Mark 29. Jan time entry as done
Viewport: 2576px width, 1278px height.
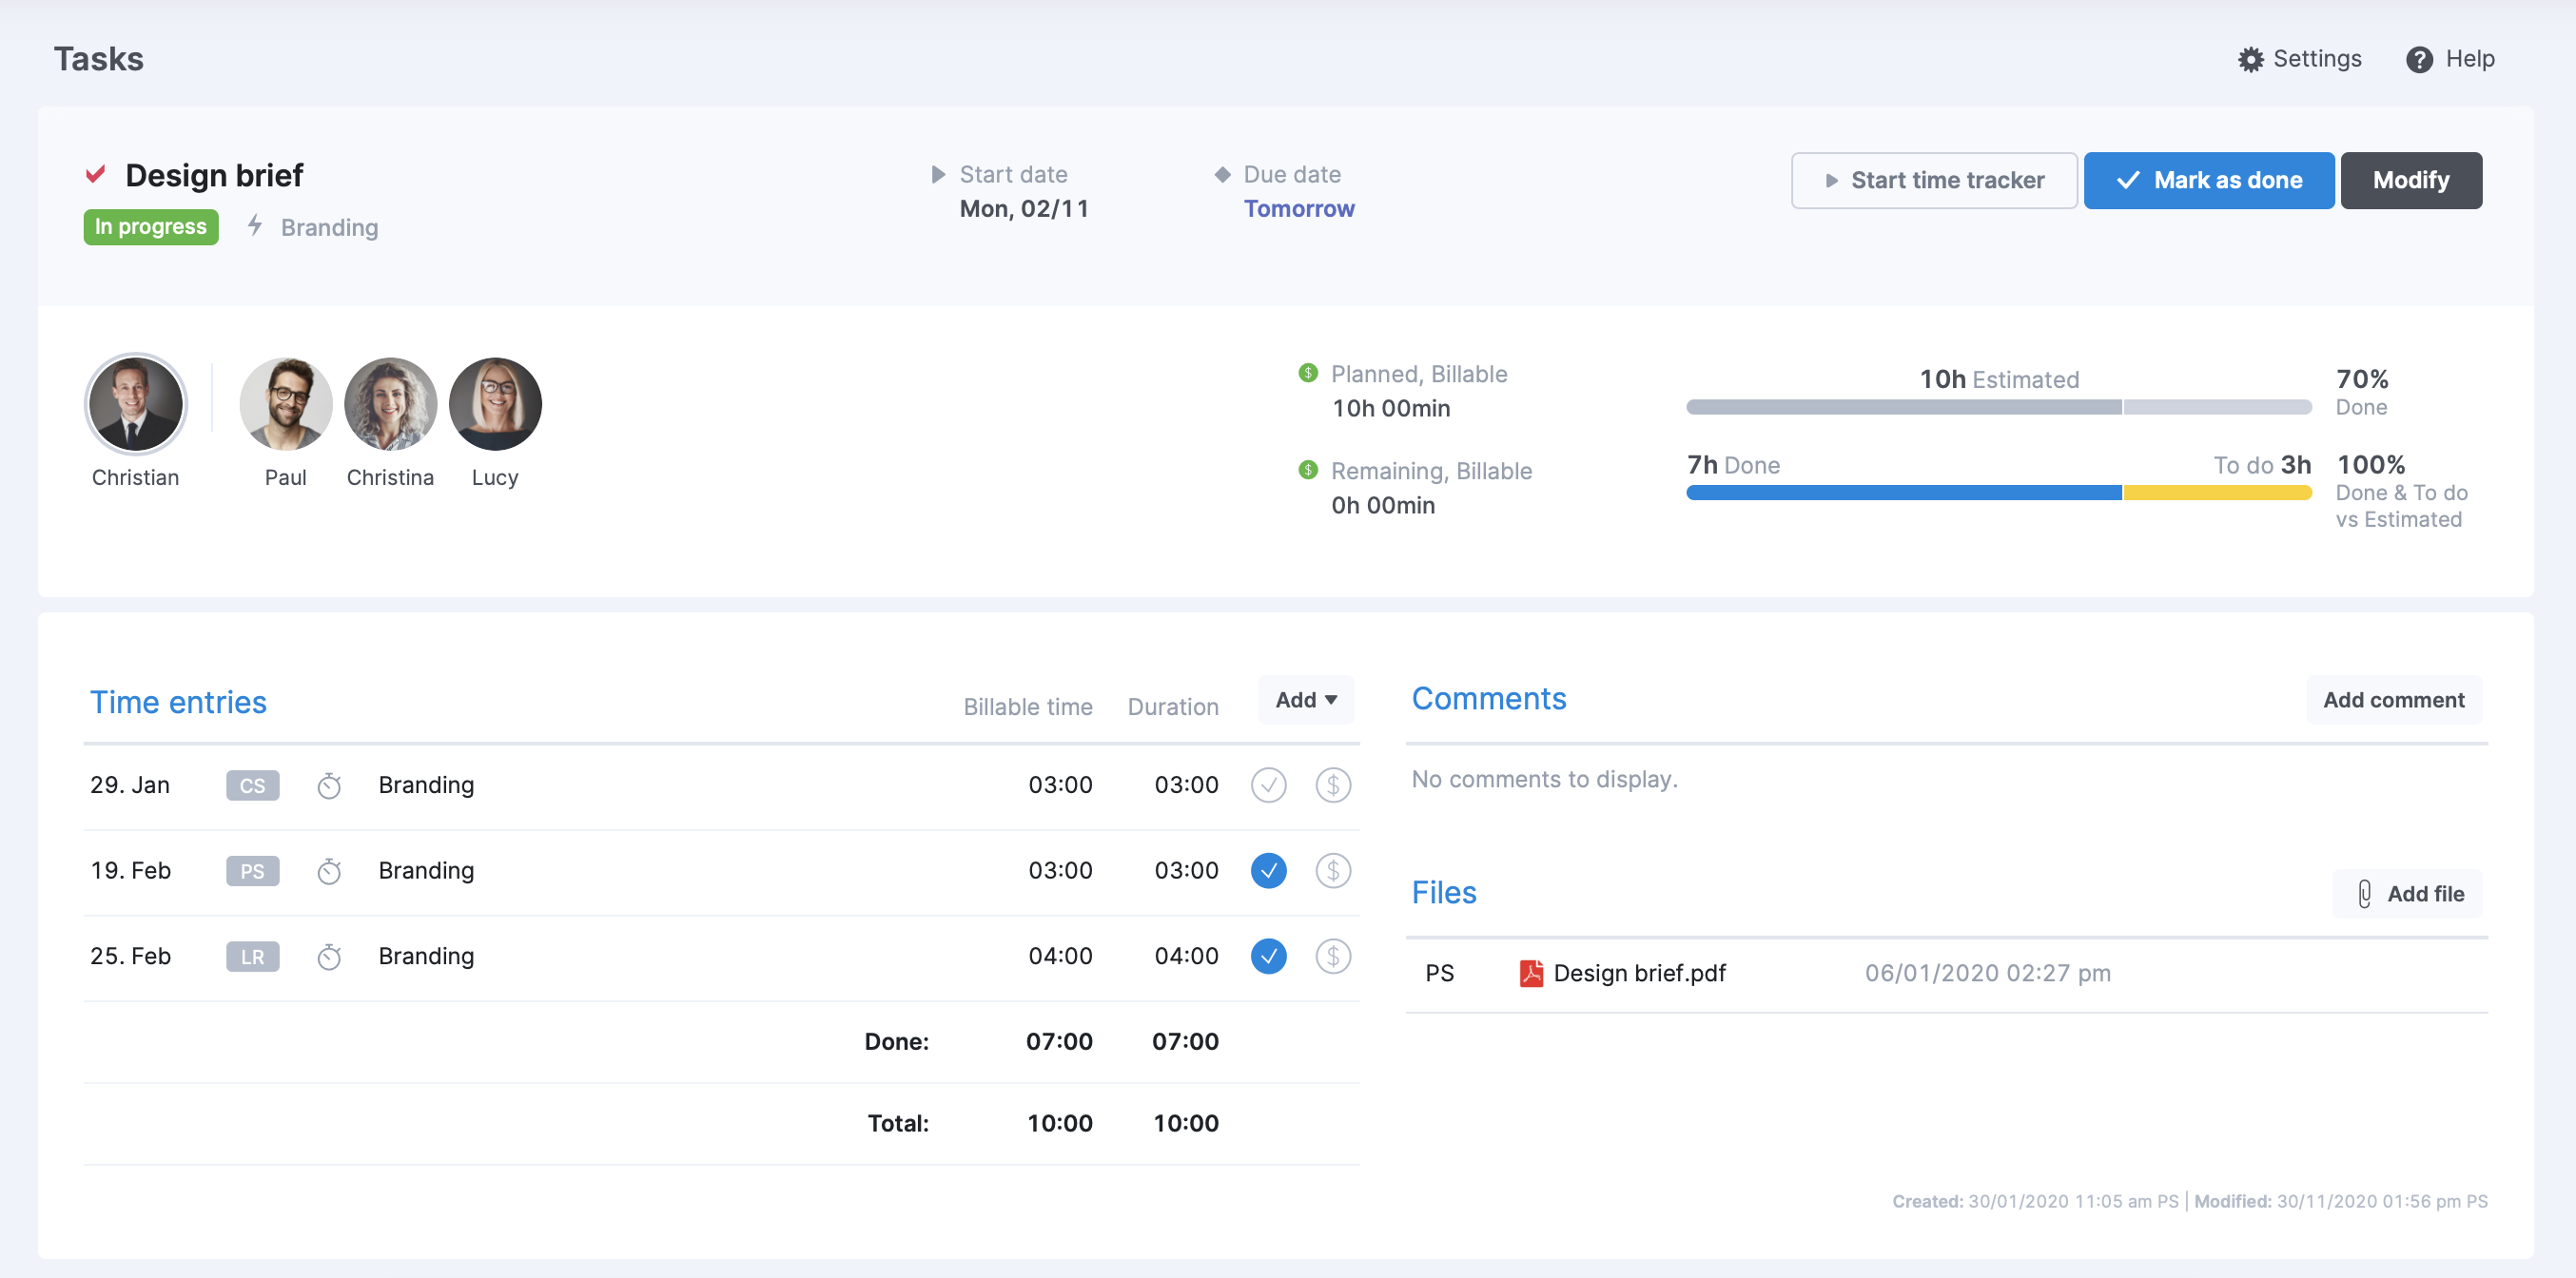pos(1268,785)
